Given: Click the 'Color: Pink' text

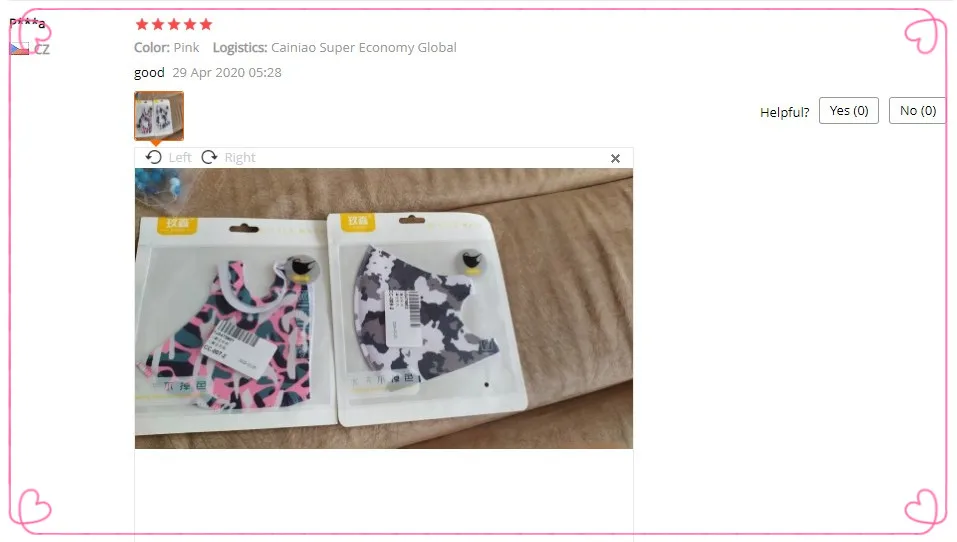Looking at the screenshot, I should (167, 48).
